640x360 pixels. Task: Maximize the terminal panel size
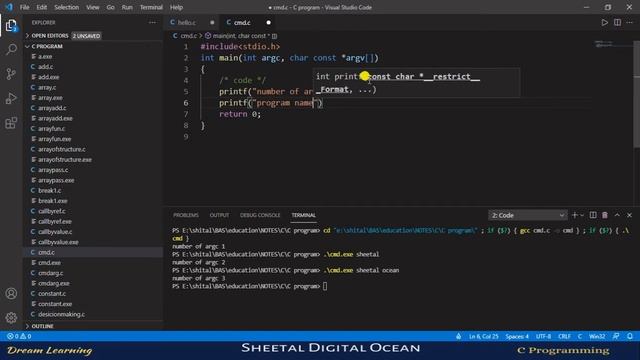point(617,215)
